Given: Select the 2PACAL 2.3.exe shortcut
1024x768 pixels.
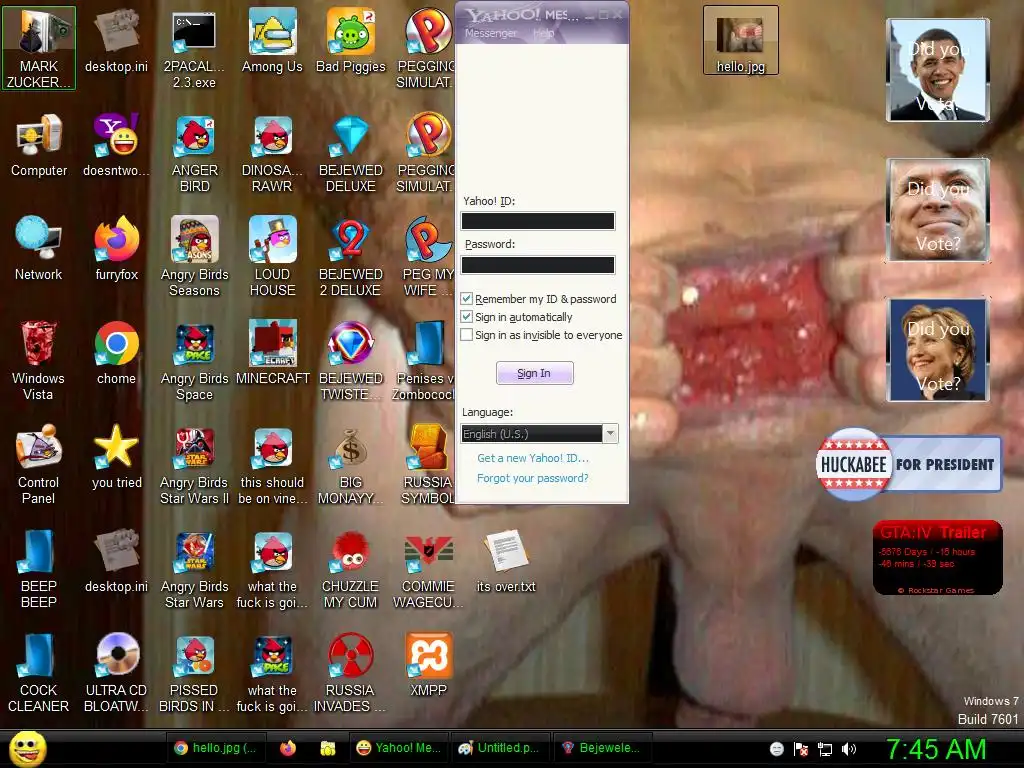Looking at the screenshot, I should [195, 50].
